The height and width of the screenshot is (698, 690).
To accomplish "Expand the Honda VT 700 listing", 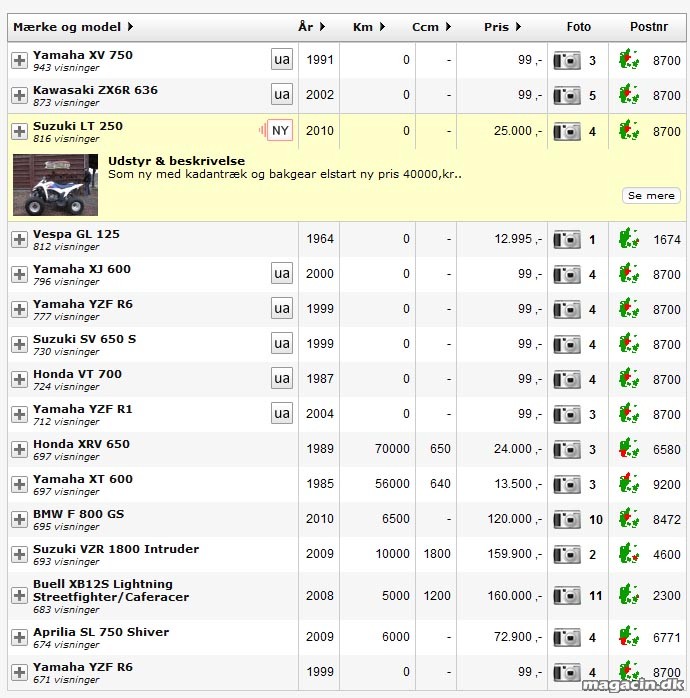I will (x=19, y=379).
